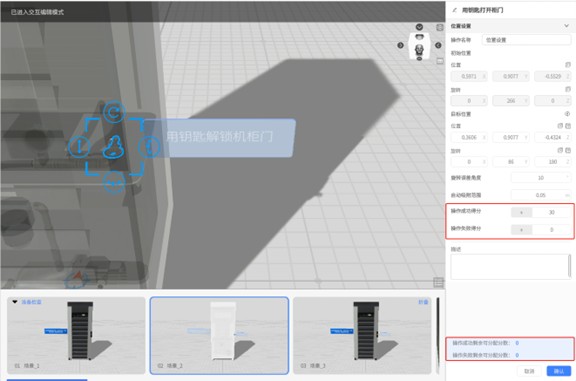This screenshot has height=381, width=576.
Task: Click the down arrow above view head
Action: [419, 27]
